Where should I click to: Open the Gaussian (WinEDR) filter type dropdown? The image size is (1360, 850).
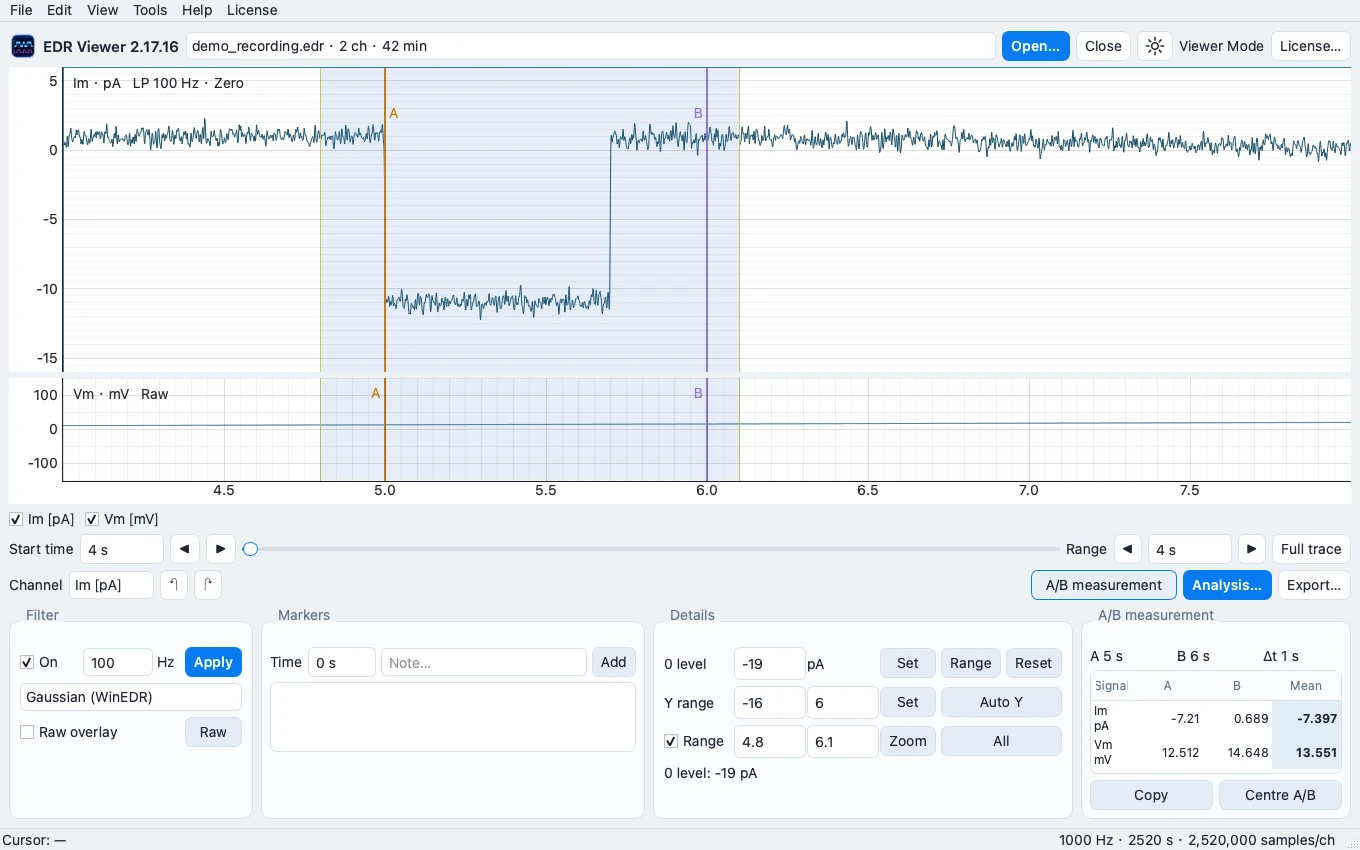[131, 697]
